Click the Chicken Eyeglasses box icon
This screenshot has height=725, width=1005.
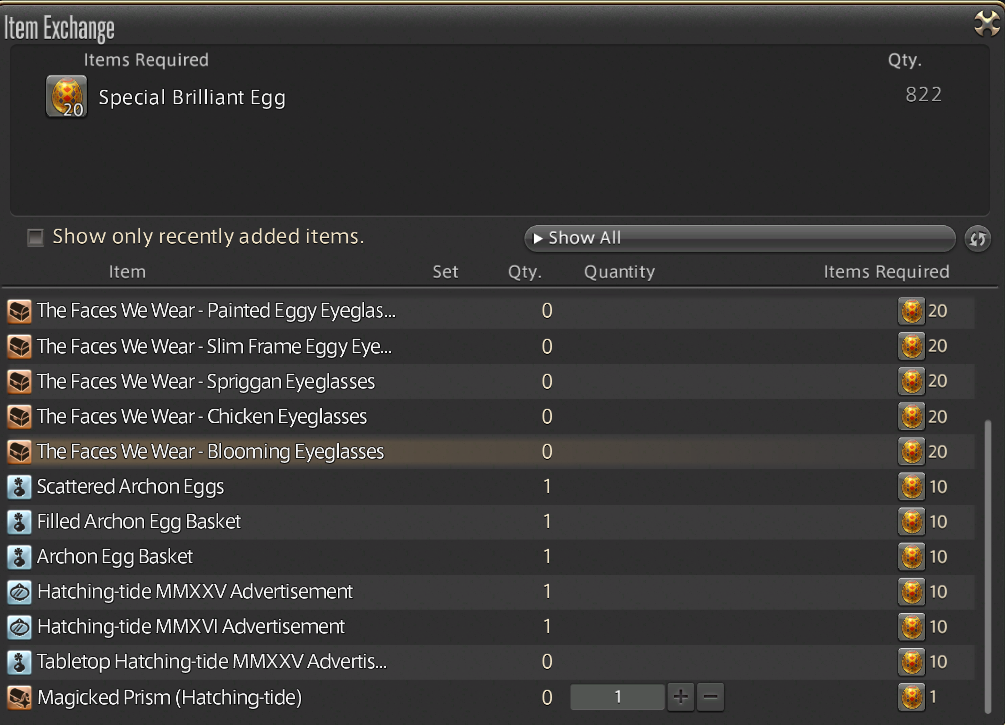(19, 417)
